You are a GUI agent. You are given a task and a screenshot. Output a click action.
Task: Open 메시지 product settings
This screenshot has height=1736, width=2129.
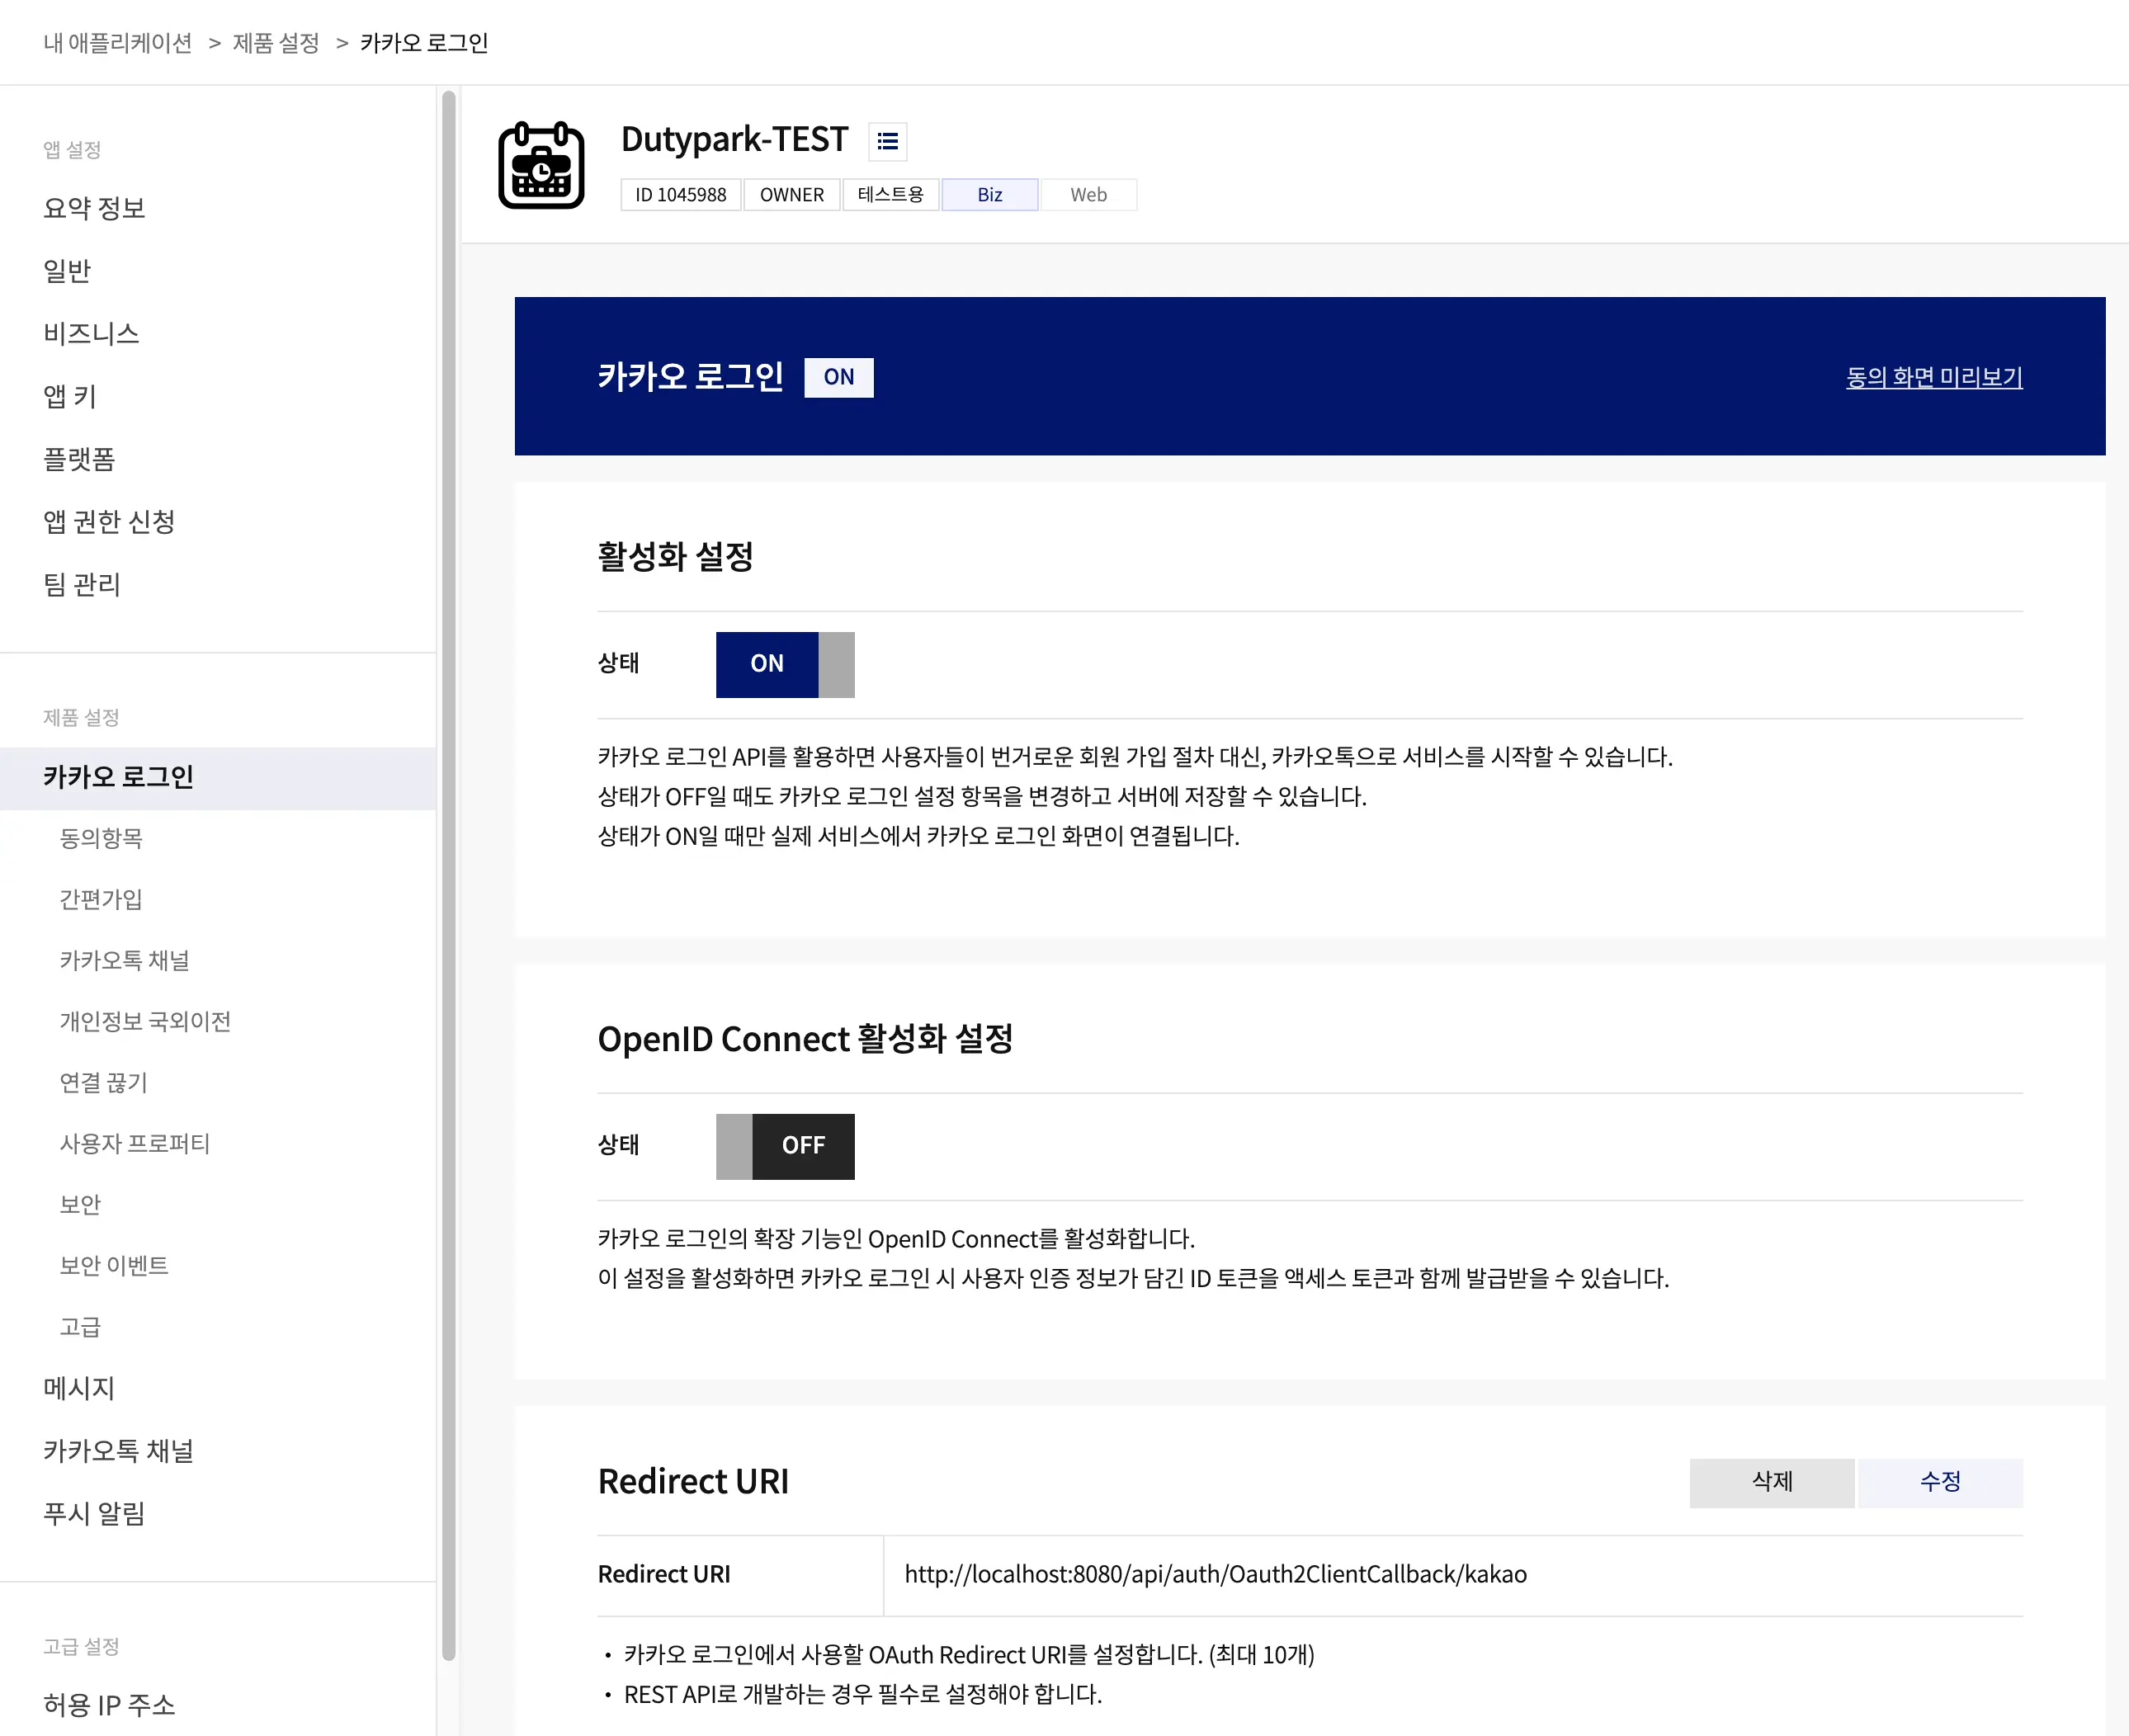pos(79,1388)
